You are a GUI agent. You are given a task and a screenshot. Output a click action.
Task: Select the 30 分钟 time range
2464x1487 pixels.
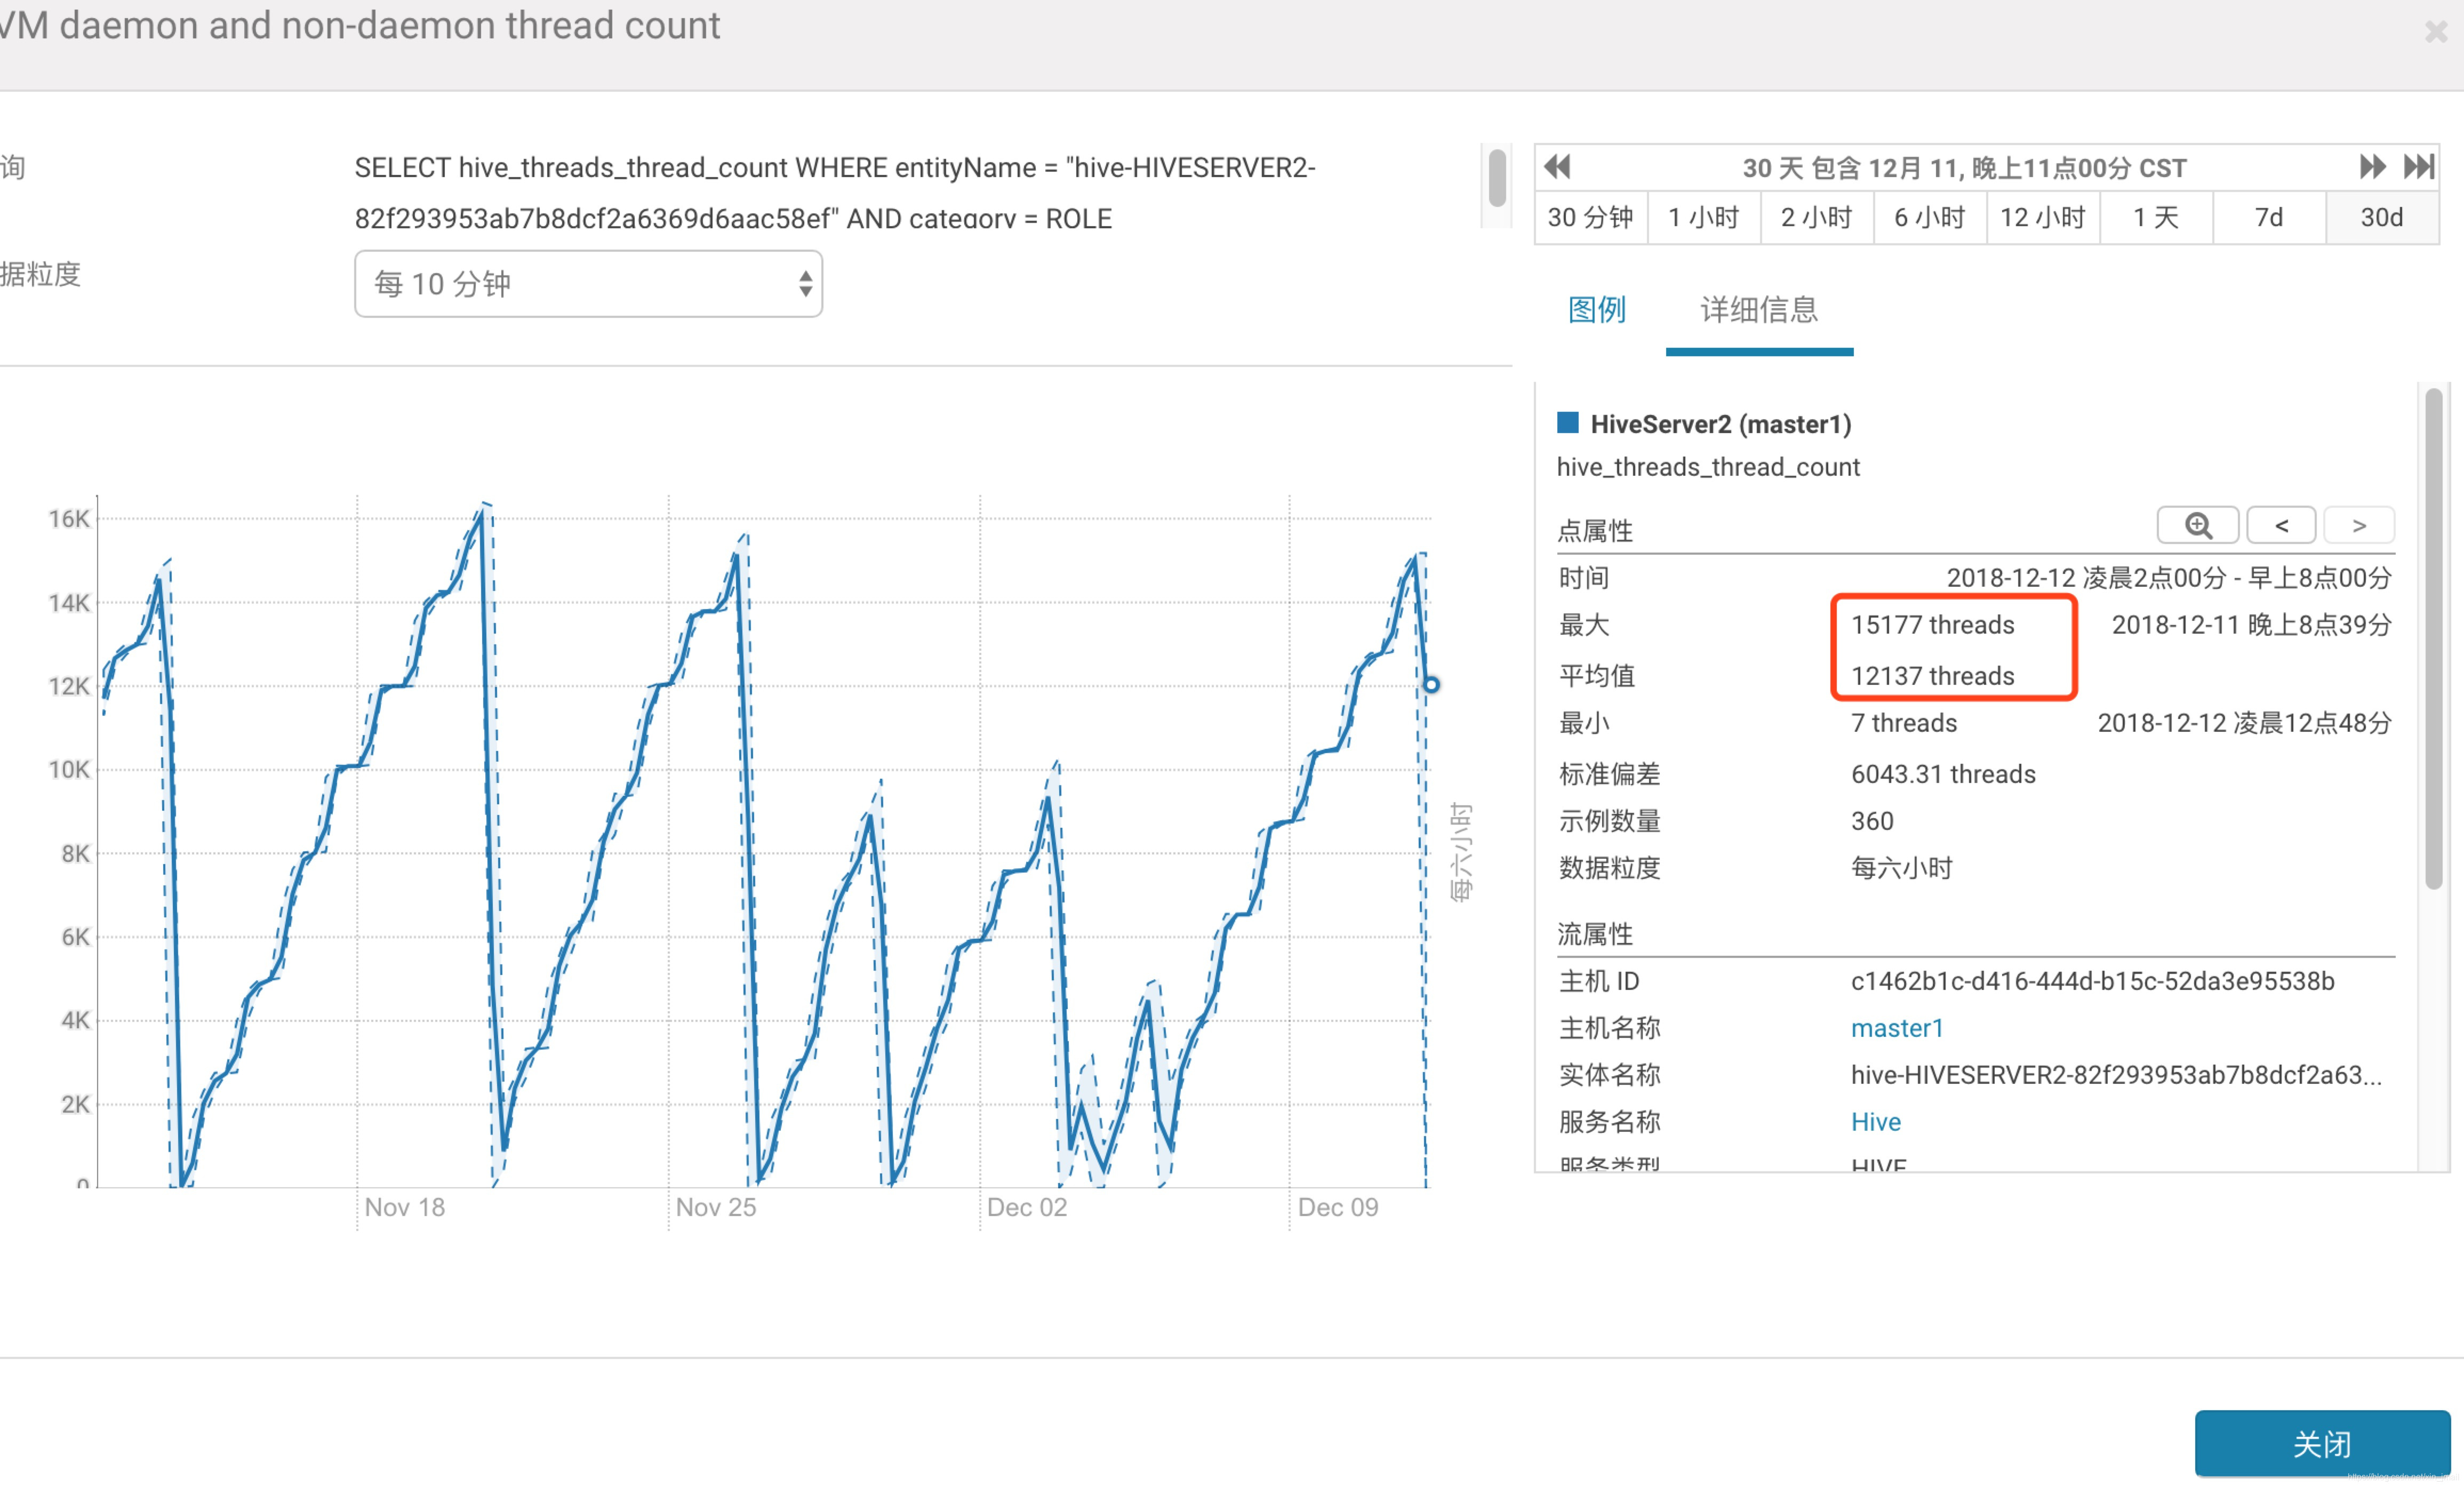pos(1590,217)
